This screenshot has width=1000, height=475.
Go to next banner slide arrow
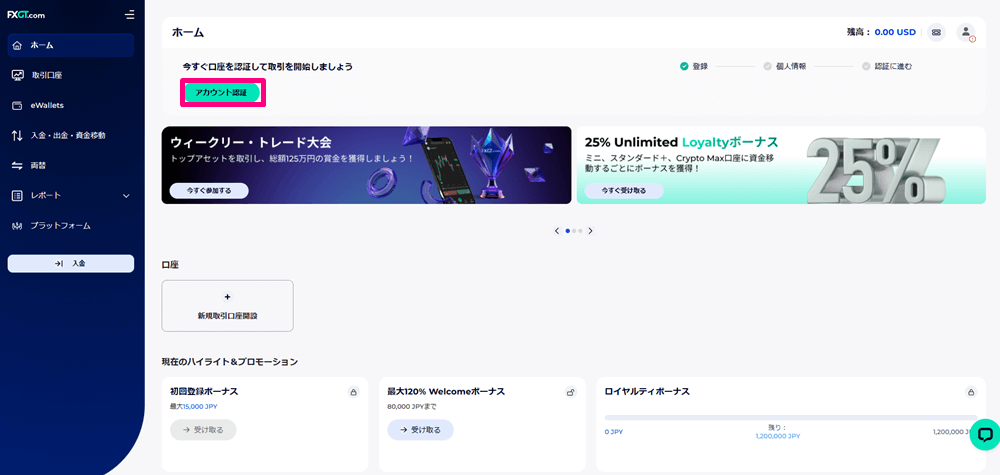pos(590,231)
